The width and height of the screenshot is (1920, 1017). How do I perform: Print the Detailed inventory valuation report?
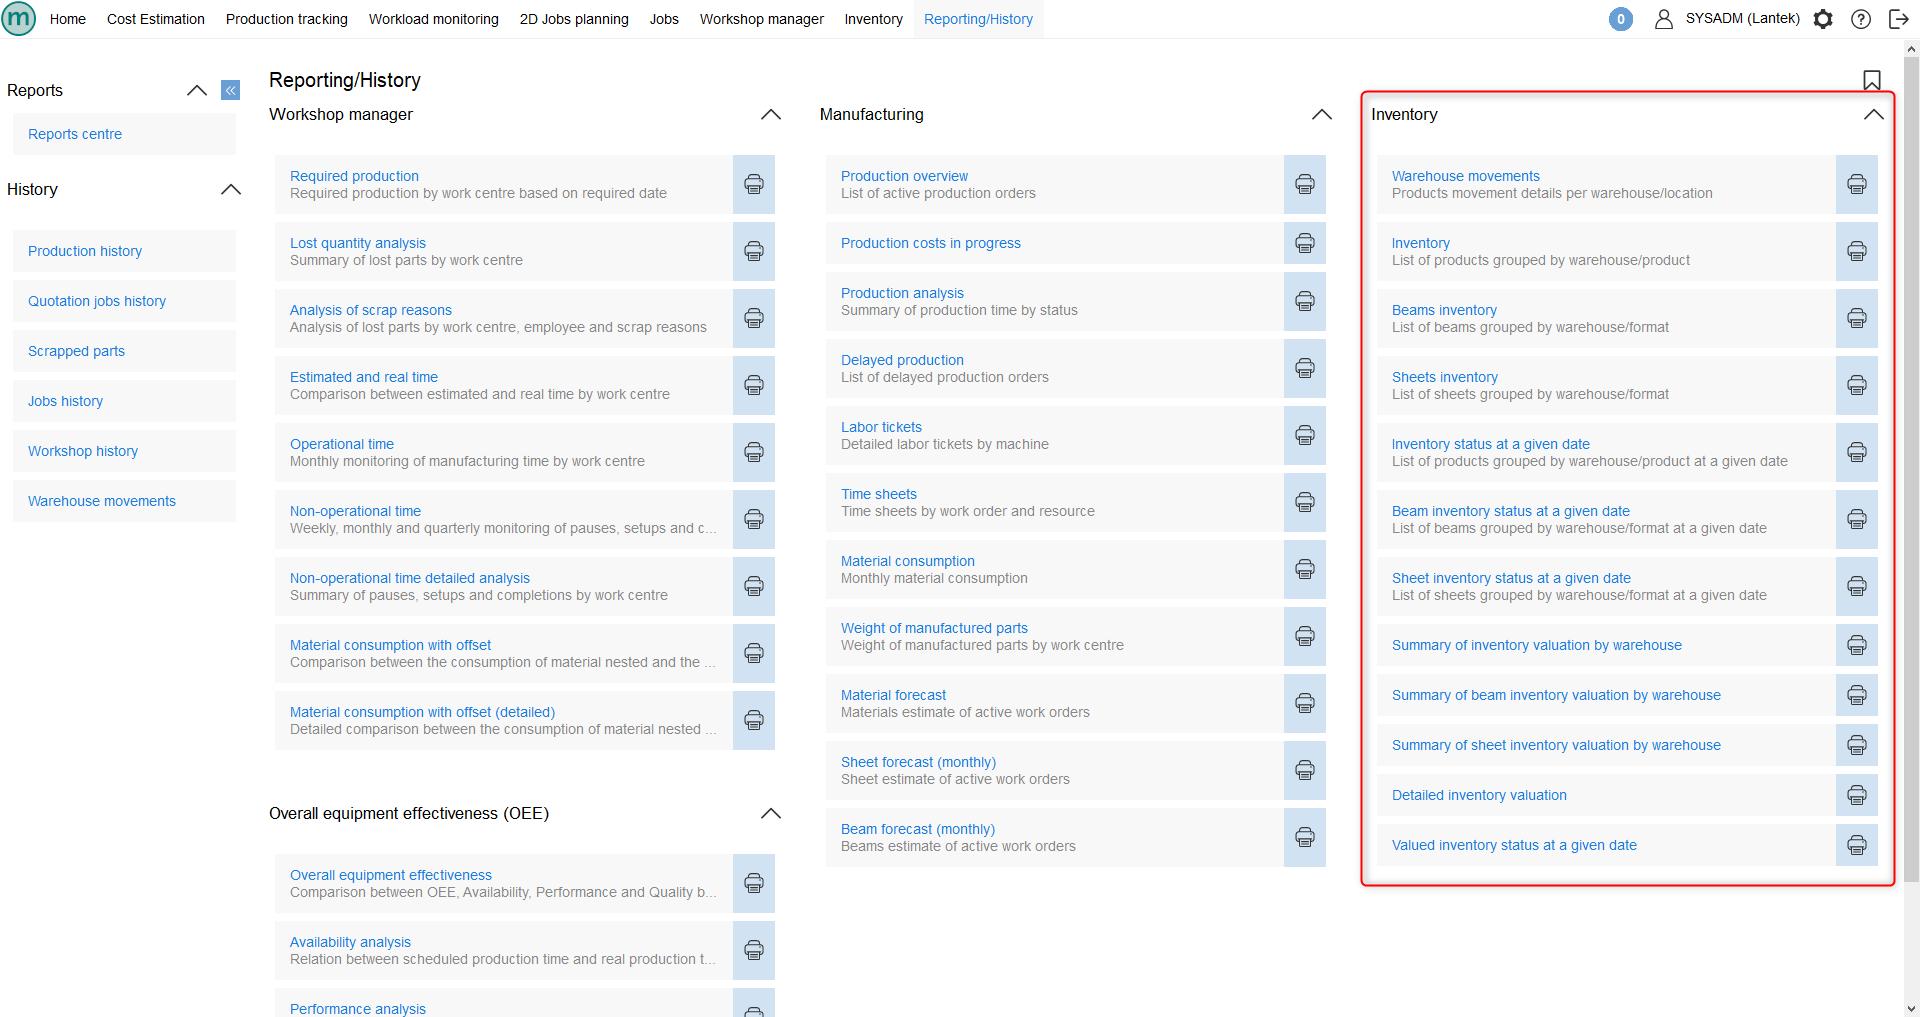[1856, 795]
